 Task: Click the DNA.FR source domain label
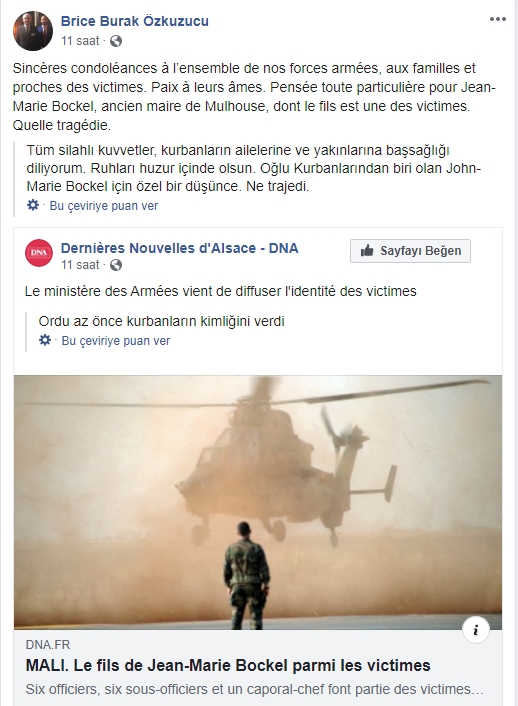coord(48,645)
